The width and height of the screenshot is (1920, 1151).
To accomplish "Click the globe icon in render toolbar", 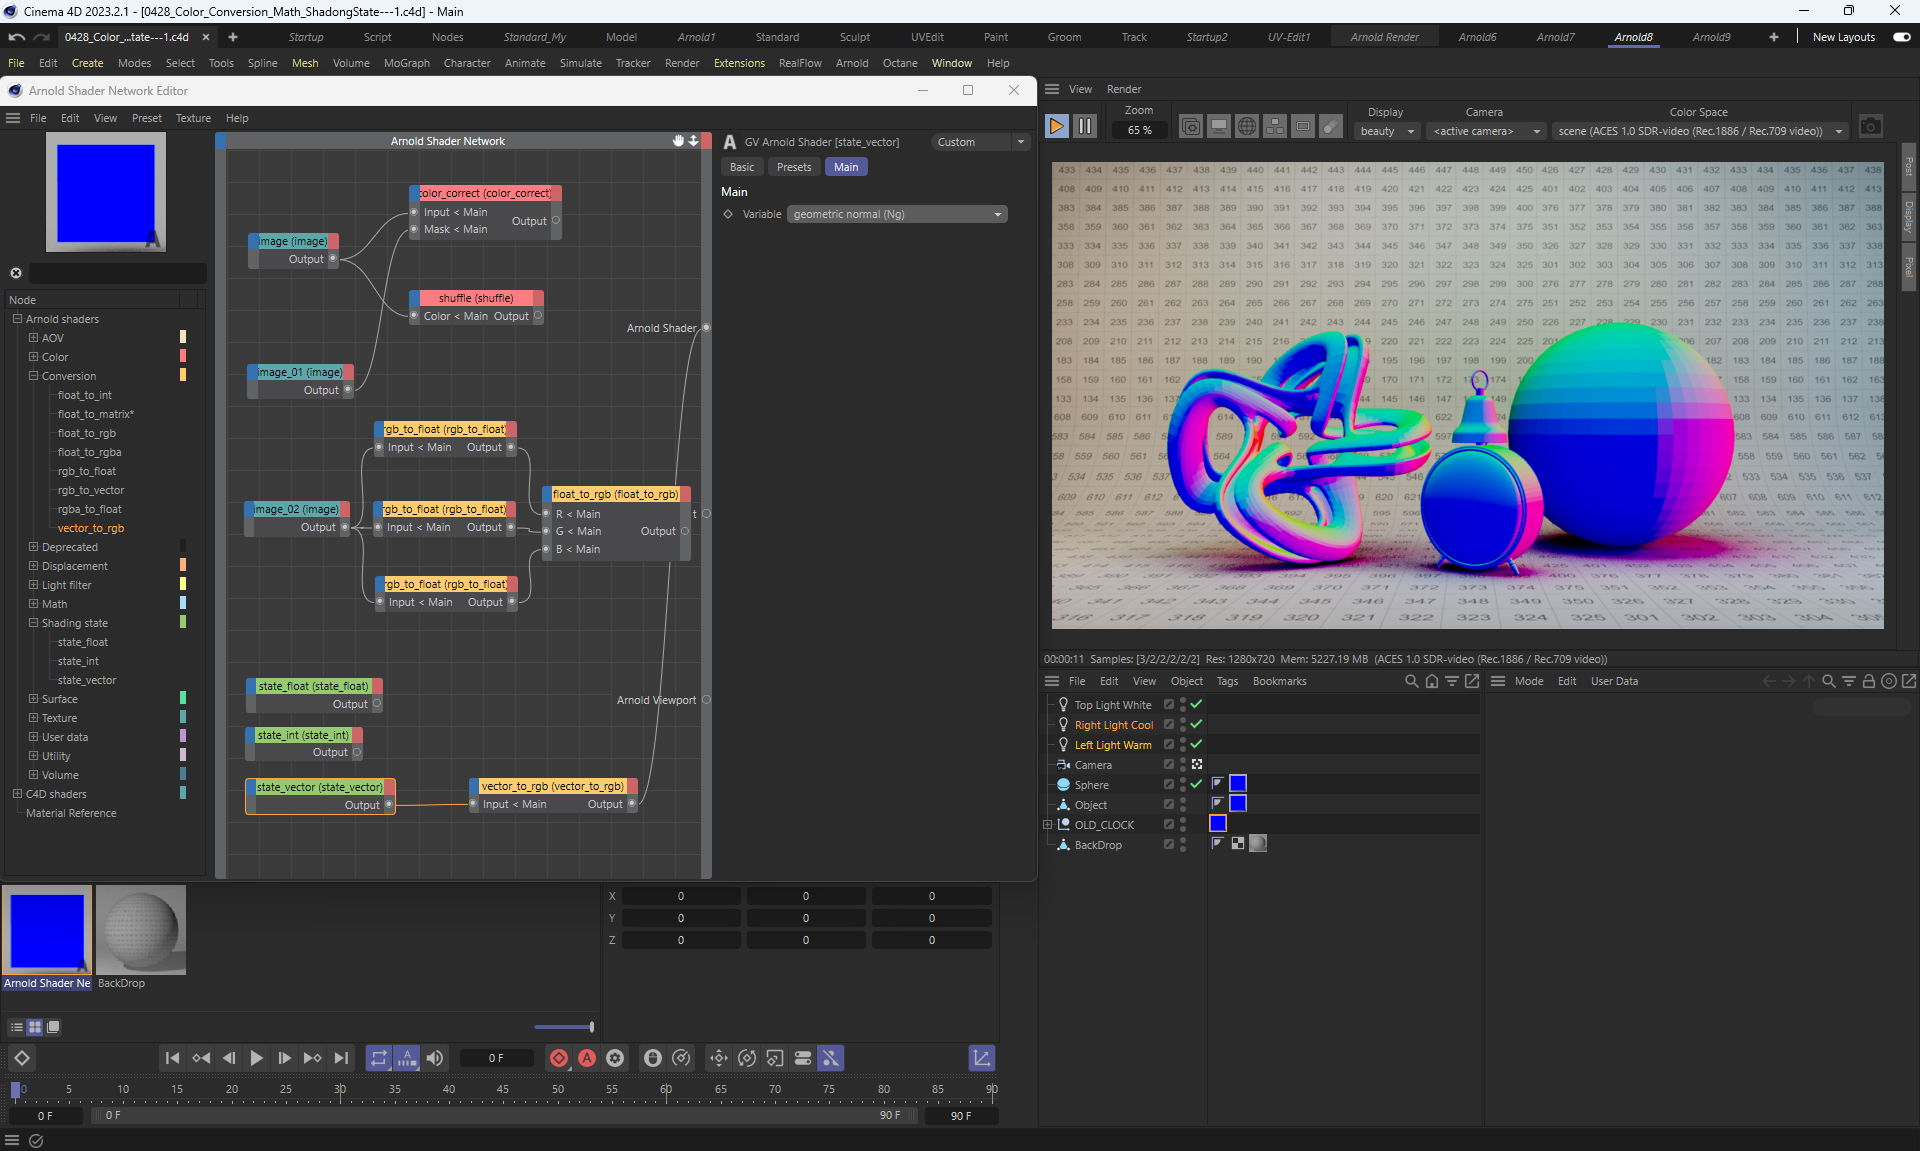I will pos(1246,126).
